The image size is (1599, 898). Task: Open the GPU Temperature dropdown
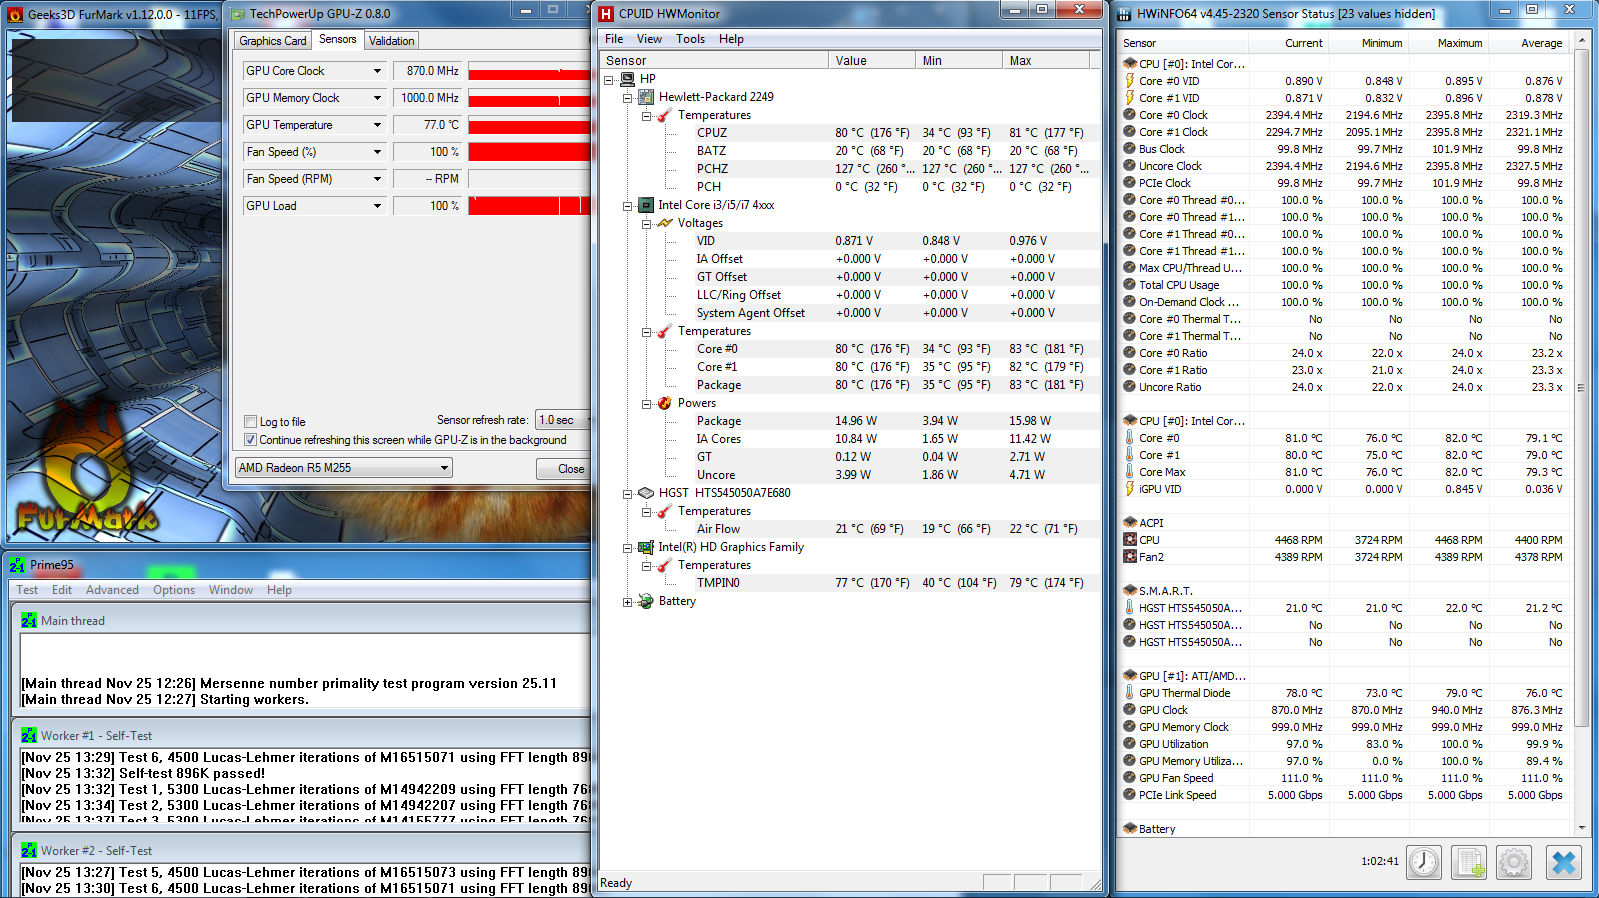coord(377,125)
